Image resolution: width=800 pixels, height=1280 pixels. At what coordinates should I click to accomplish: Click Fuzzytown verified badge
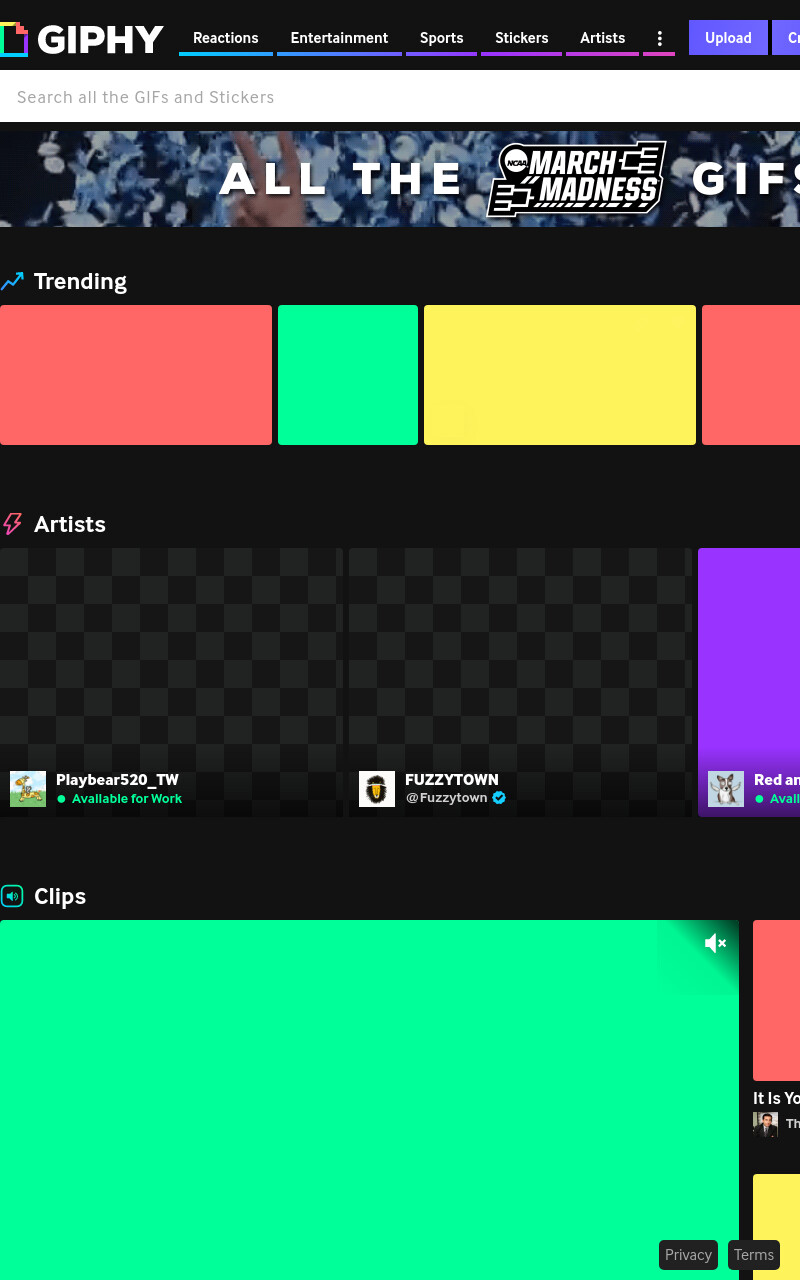[x=499, y=798]
